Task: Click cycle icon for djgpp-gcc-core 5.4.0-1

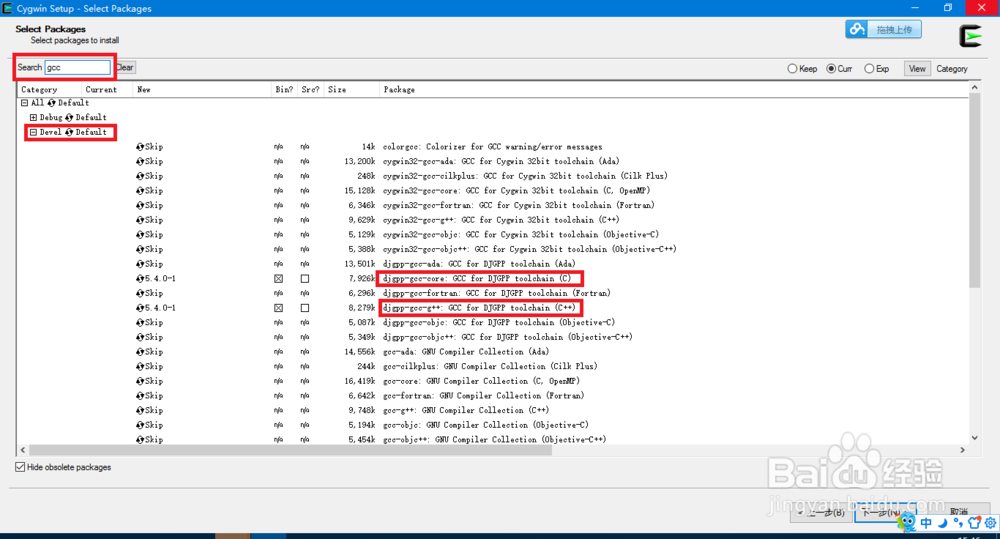Action: pyautogui.click(x=140, y=279)
